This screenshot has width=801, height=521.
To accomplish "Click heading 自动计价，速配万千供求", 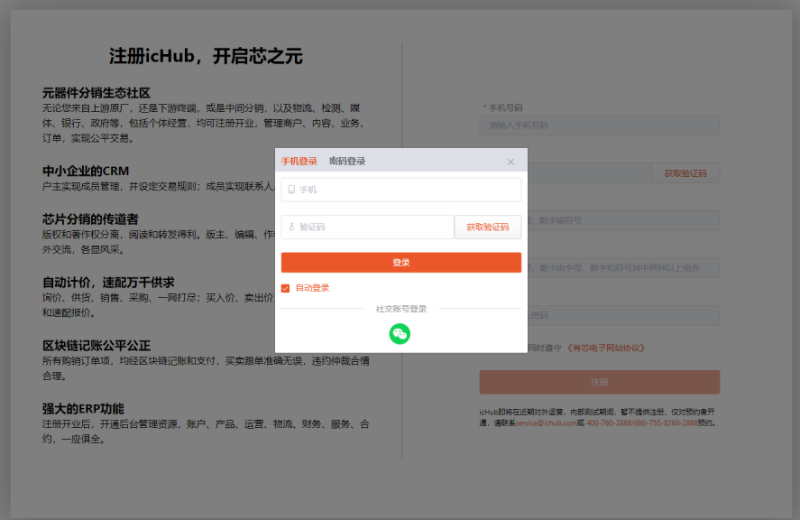I will point(108,282).
